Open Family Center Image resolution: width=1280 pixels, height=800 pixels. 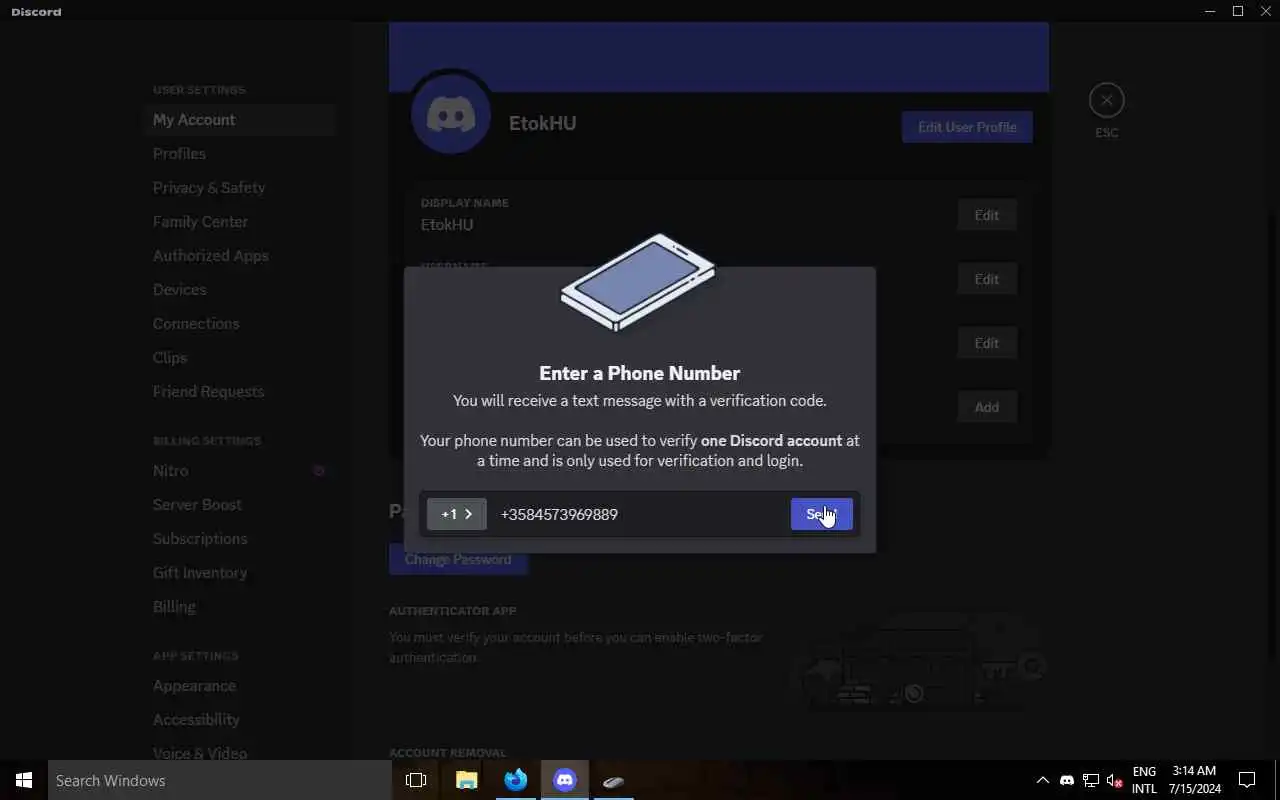pos(239,221)
